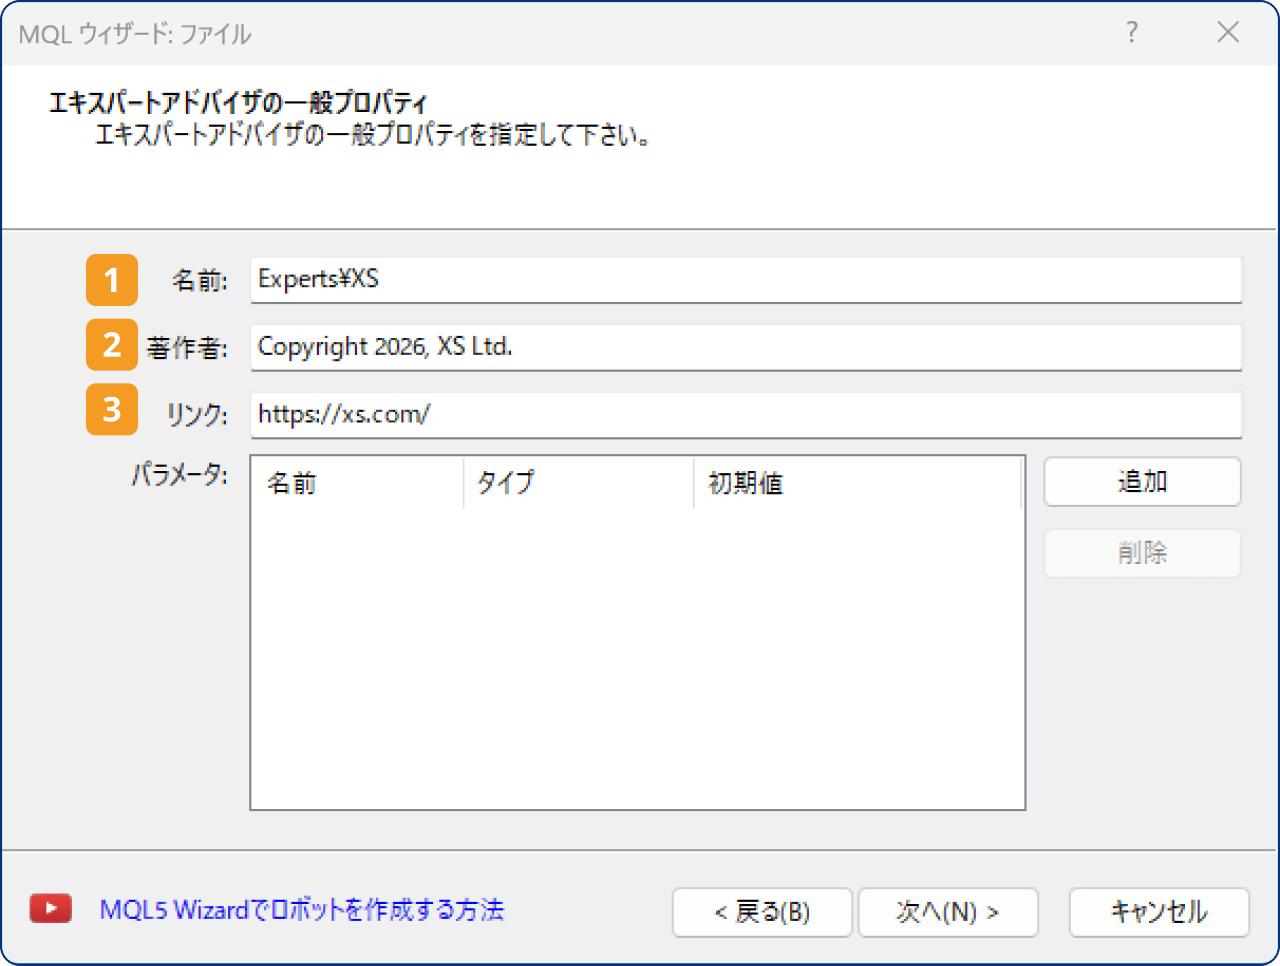The height and width of the screenshot is (966, 1280).
Task: Click the orange badge numbered 1
Action: (x=111, y=280)
